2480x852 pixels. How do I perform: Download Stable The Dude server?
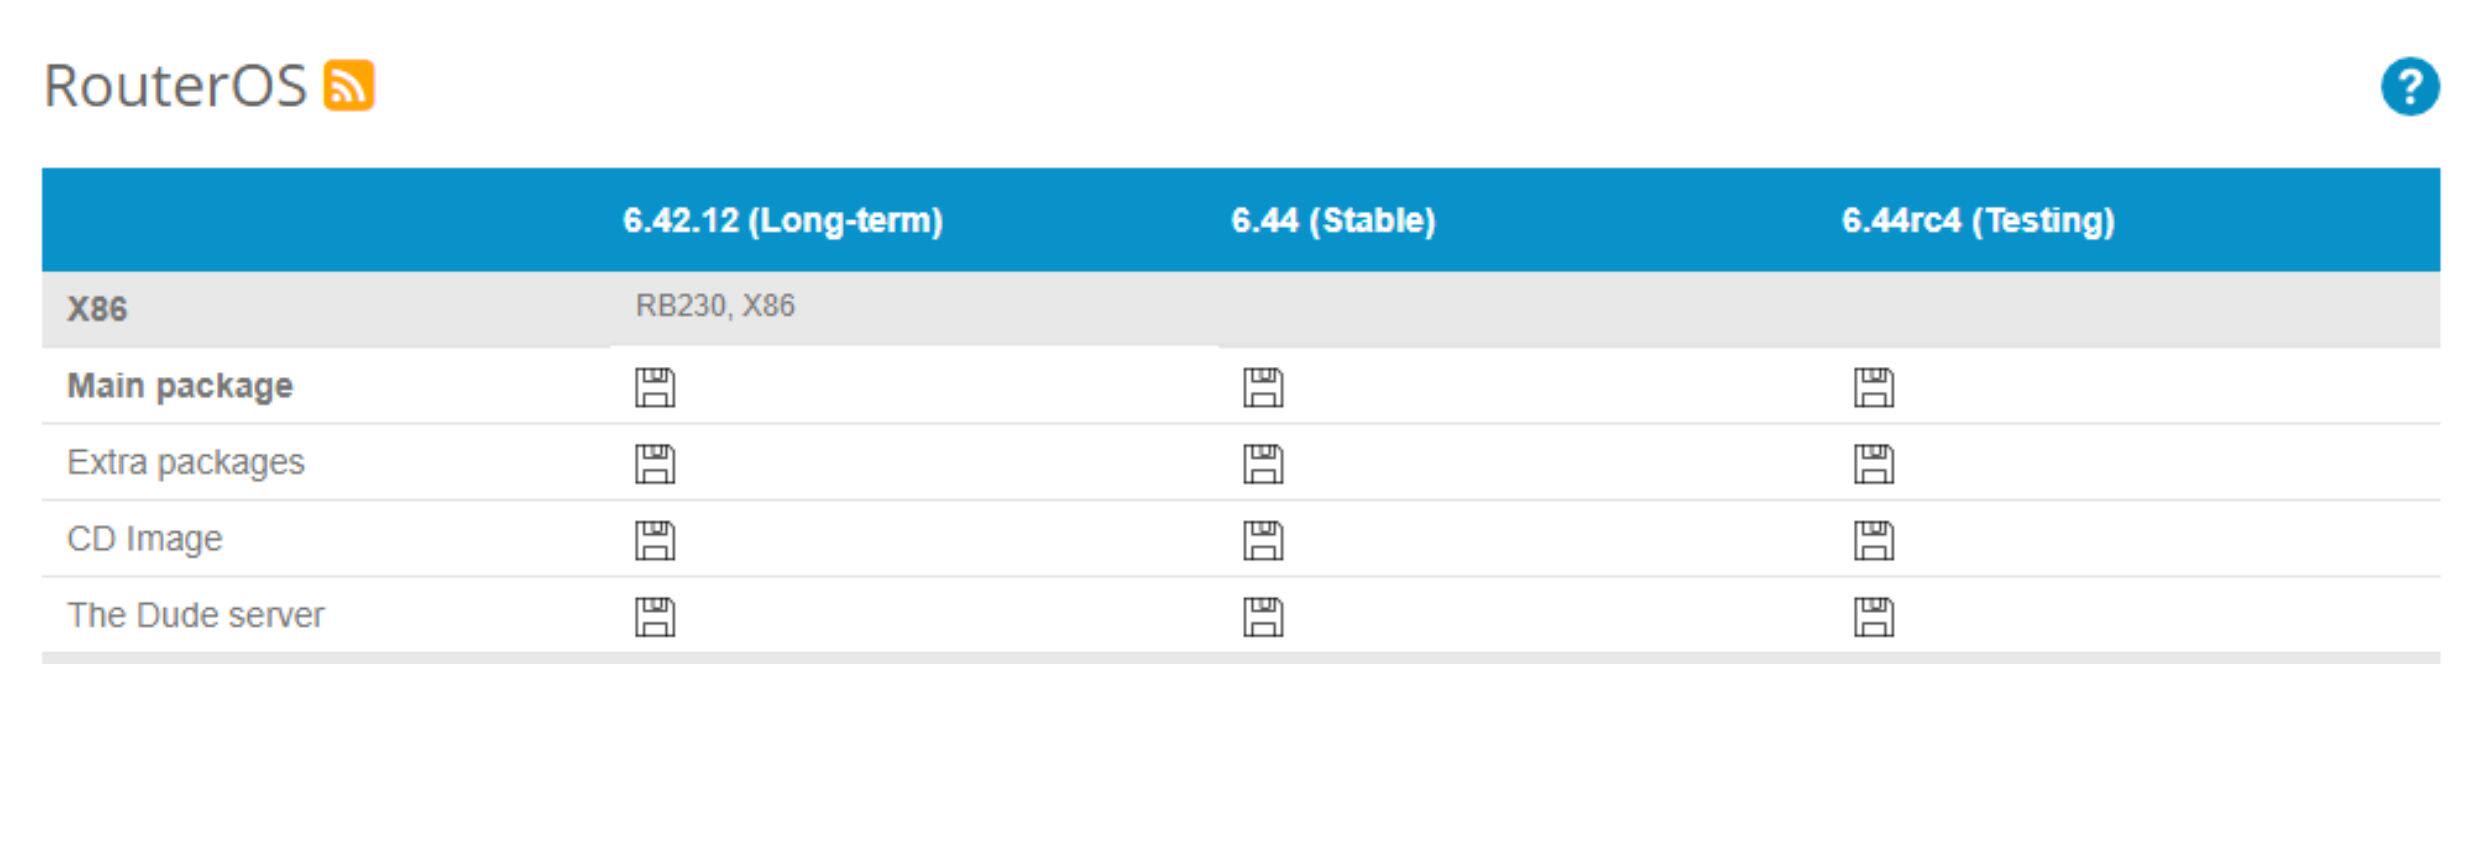click(1263, 617)
